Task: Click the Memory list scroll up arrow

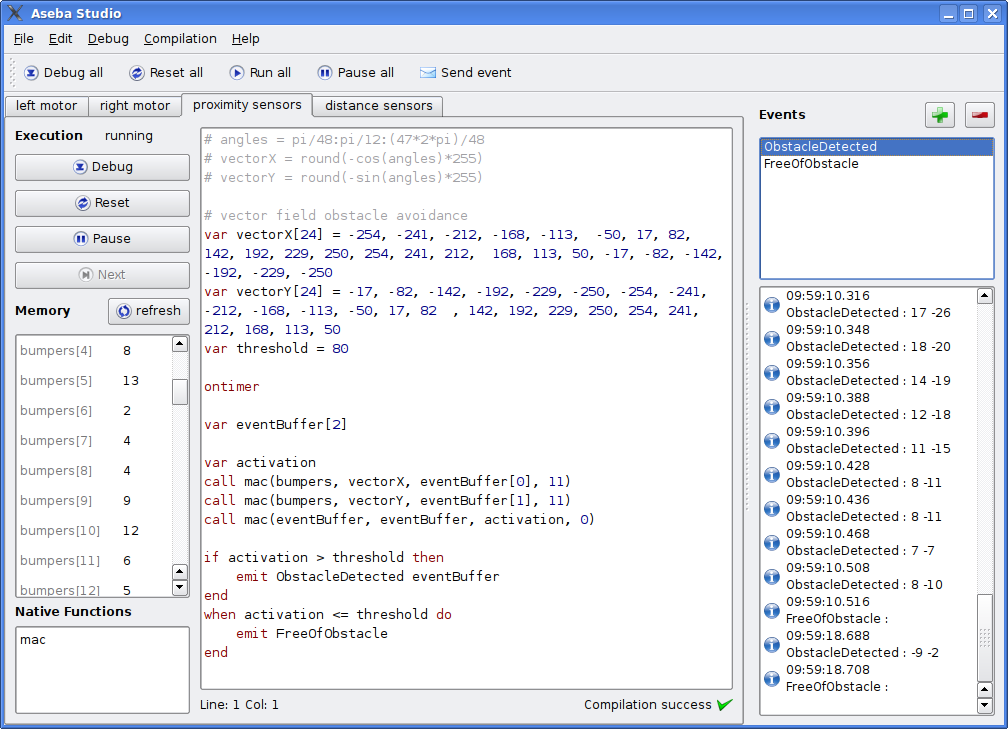Action: click(x=180, y=344)
